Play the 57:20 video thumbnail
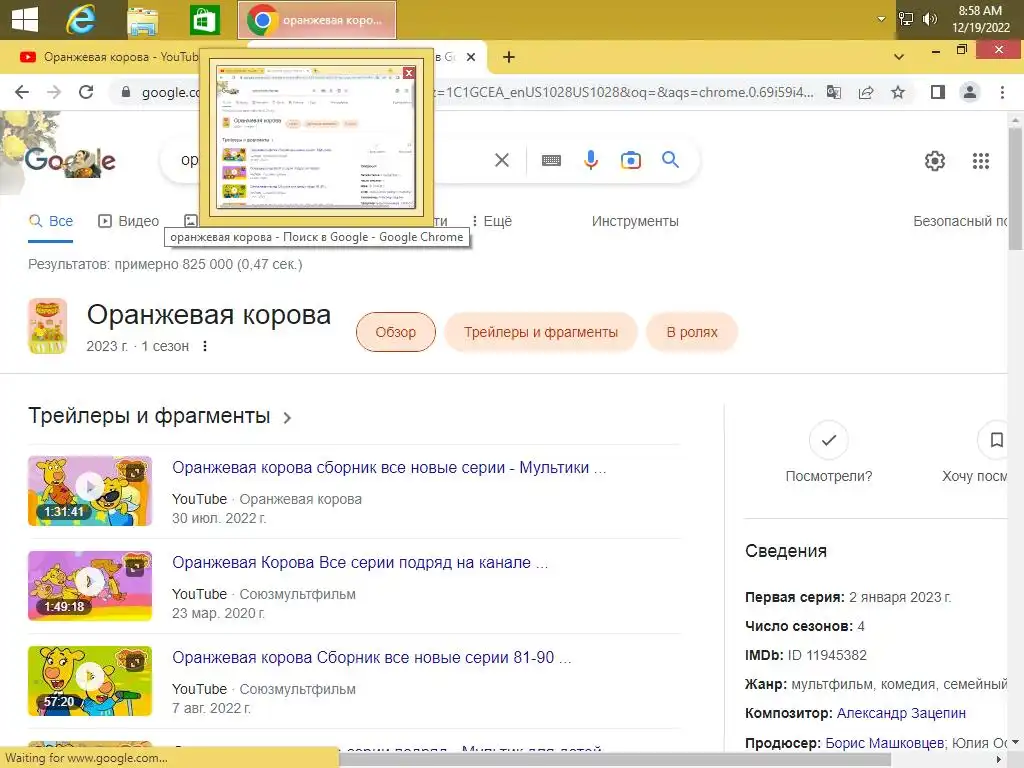1024x768 pixels. tap(90, 680)
